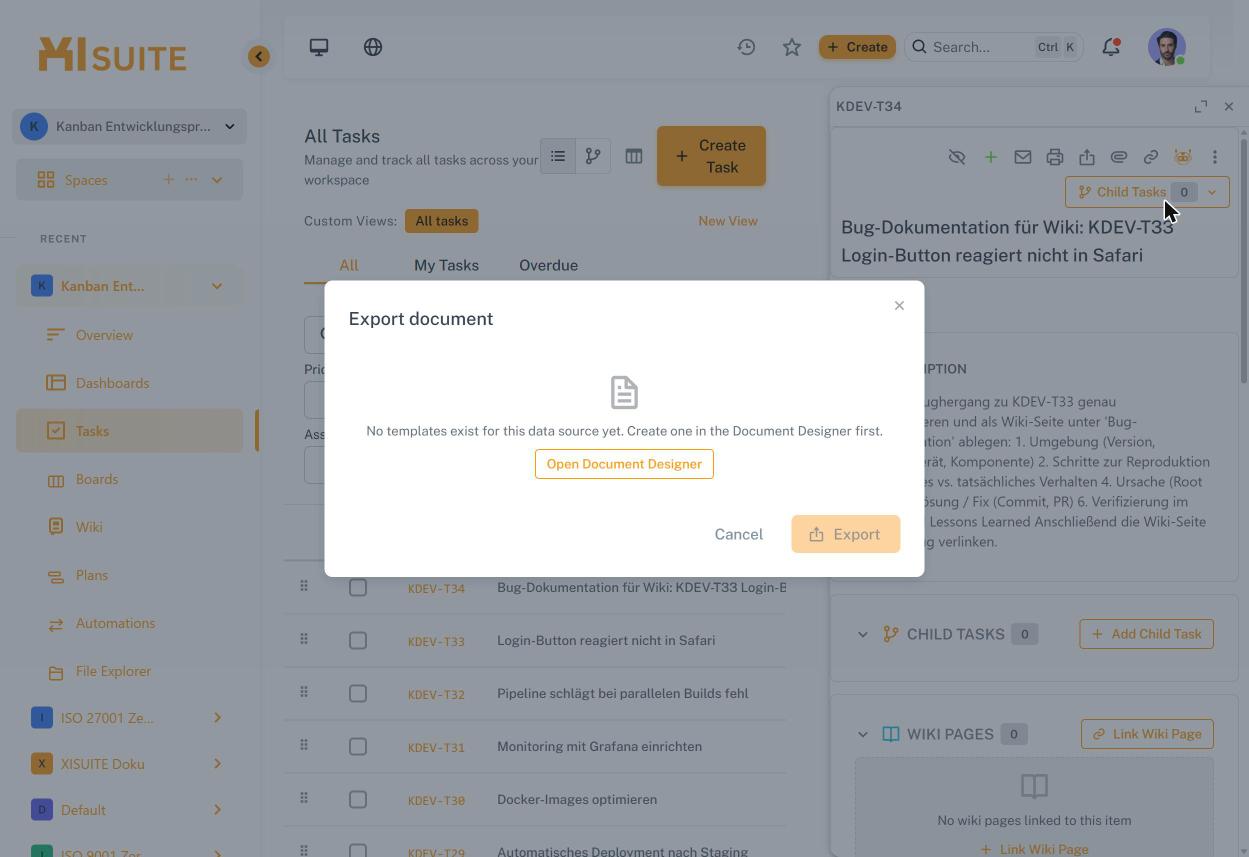Tick checkbox for KDEV-T32 row
This screenshot has width=1249, height=857.
[x=358, y=694]
